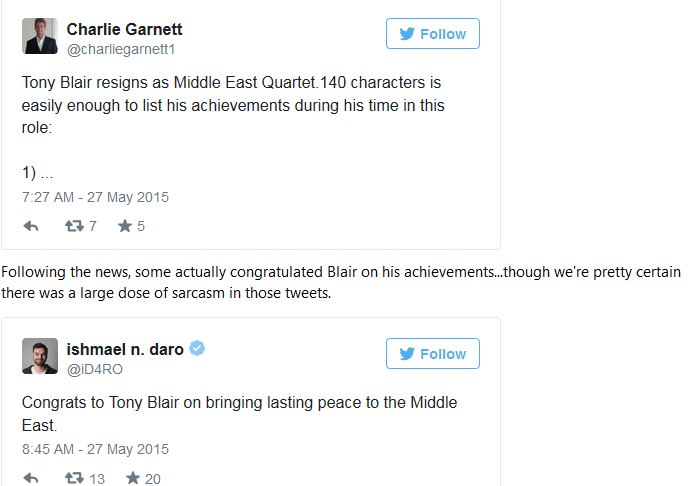Favorite Charlie Garnett's tweet with star

pos(125,226)
